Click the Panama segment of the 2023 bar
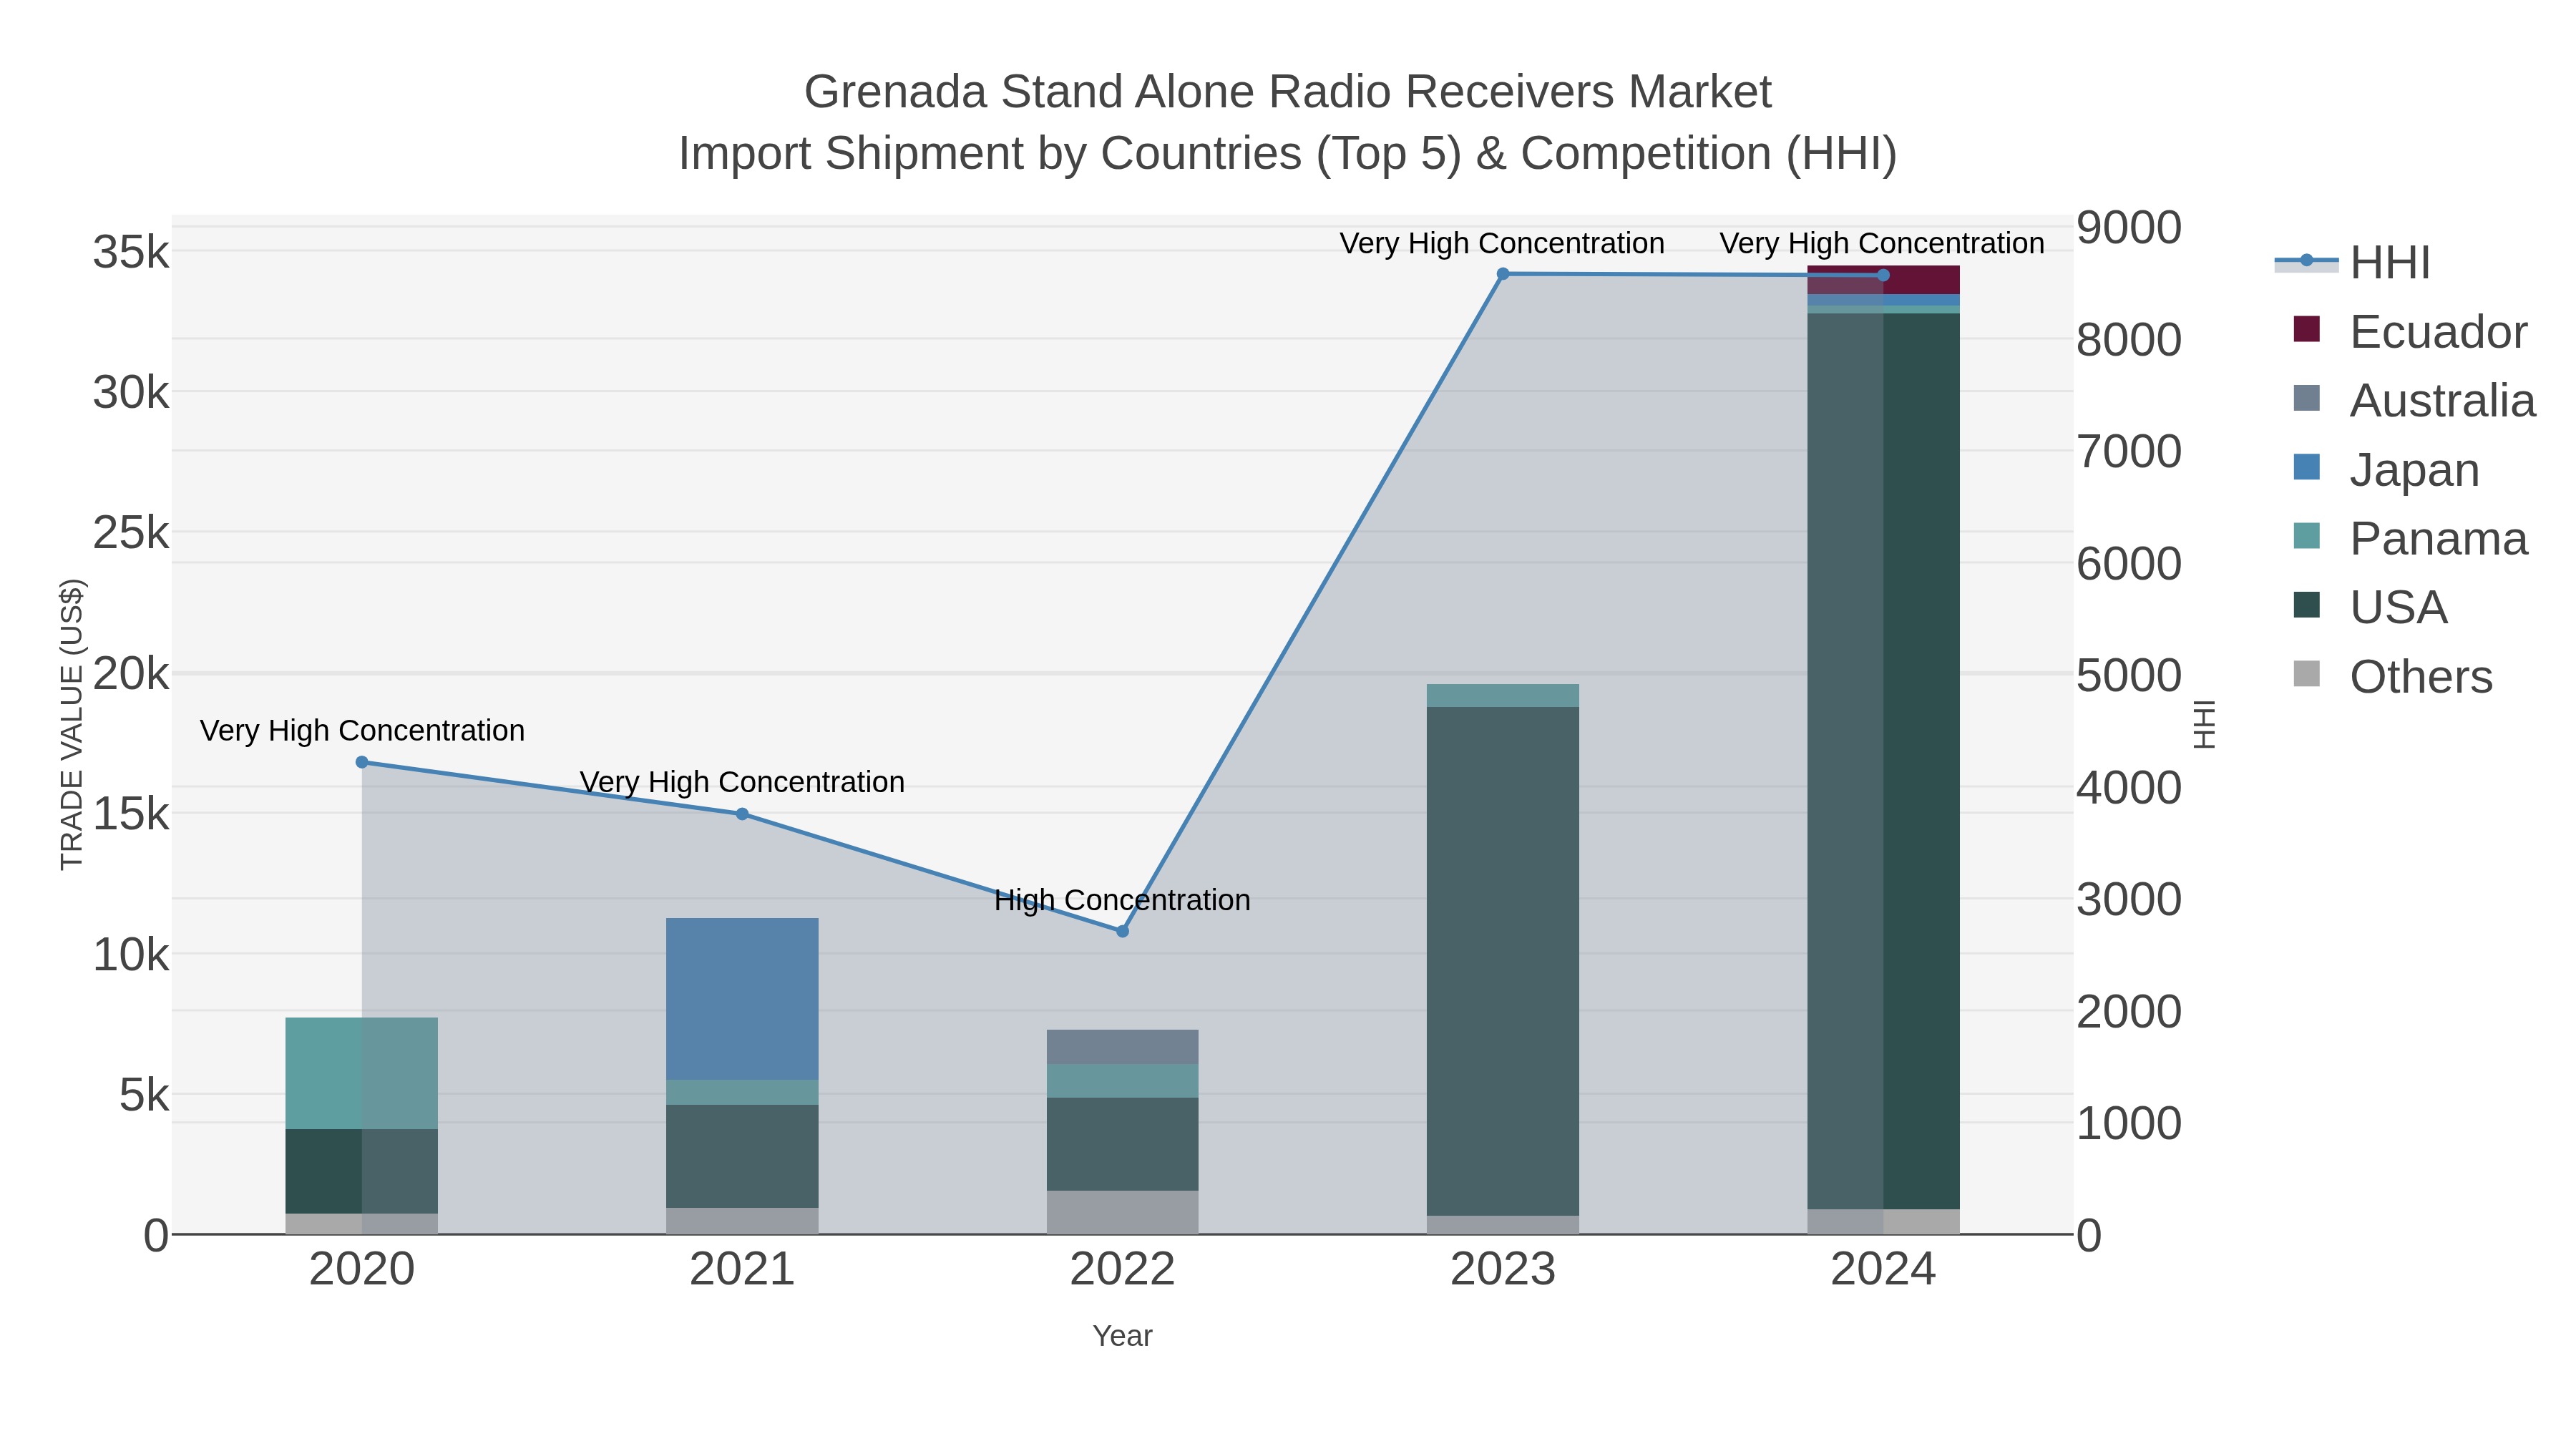2576x1449 pixels. (x=1503, y=696)
